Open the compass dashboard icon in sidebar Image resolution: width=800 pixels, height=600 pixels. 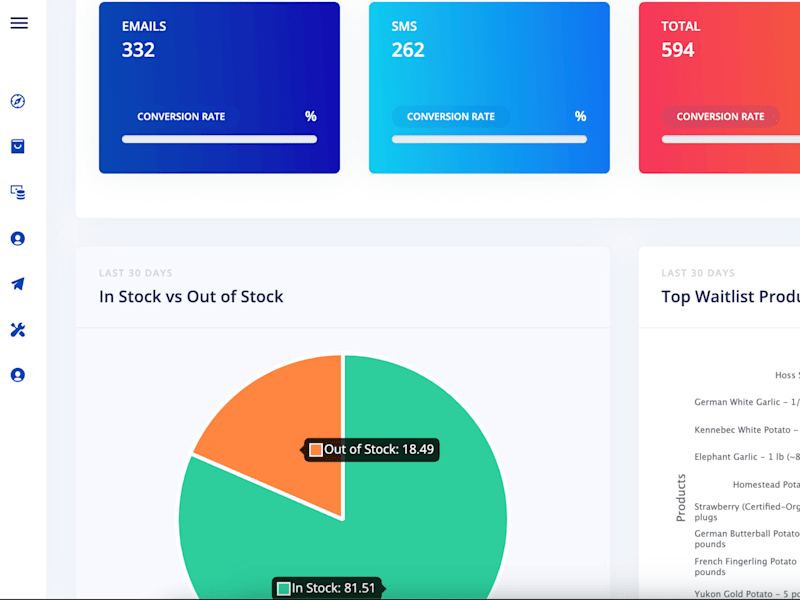pos(18,101)
